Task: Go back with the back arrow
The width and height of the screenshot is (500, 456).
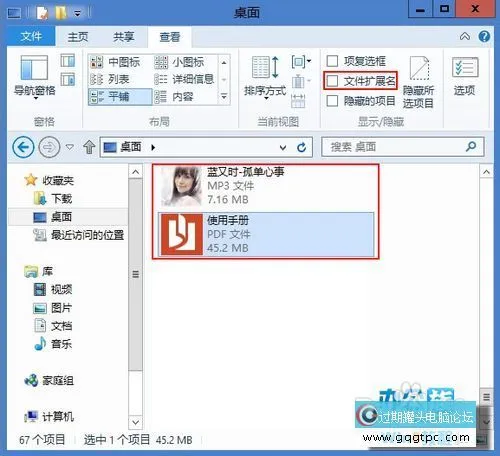Action: [x=23, y=147]
